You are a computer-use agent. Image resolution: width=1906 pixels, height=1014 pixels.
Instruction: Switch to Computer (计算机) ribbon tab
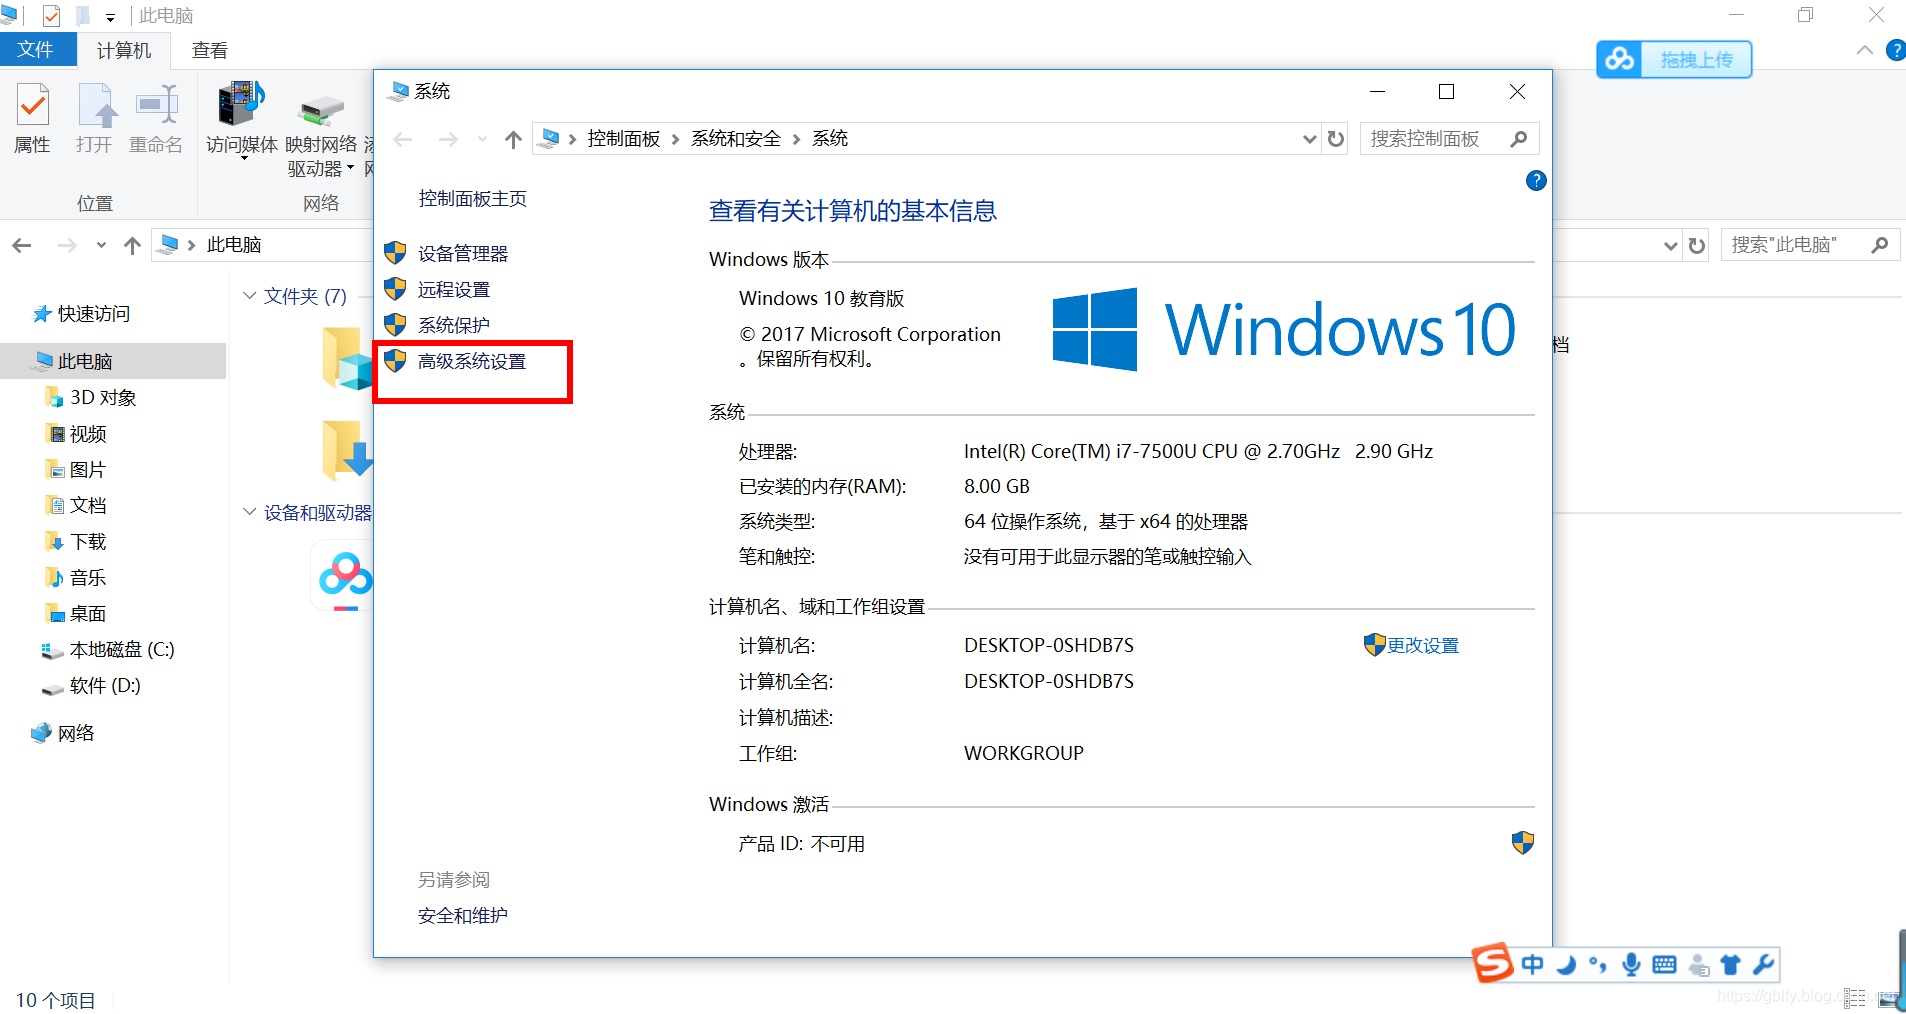point(124,50)
